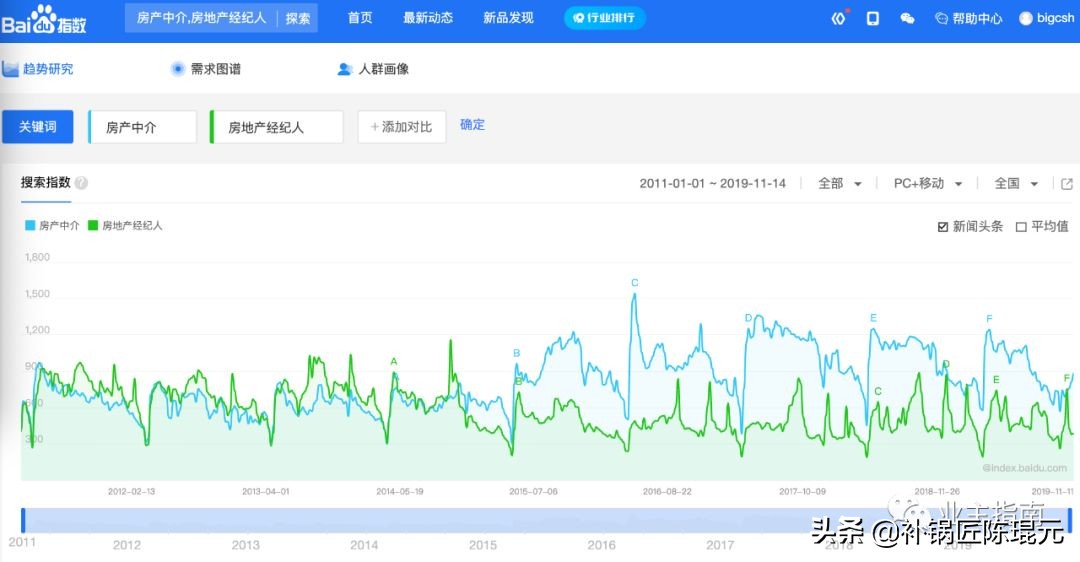The height and width of the screenshot is (562, 1080).
Task: Click the 趋势研究 chart icon
Action: pyautogui.click(x=10, y=69)
